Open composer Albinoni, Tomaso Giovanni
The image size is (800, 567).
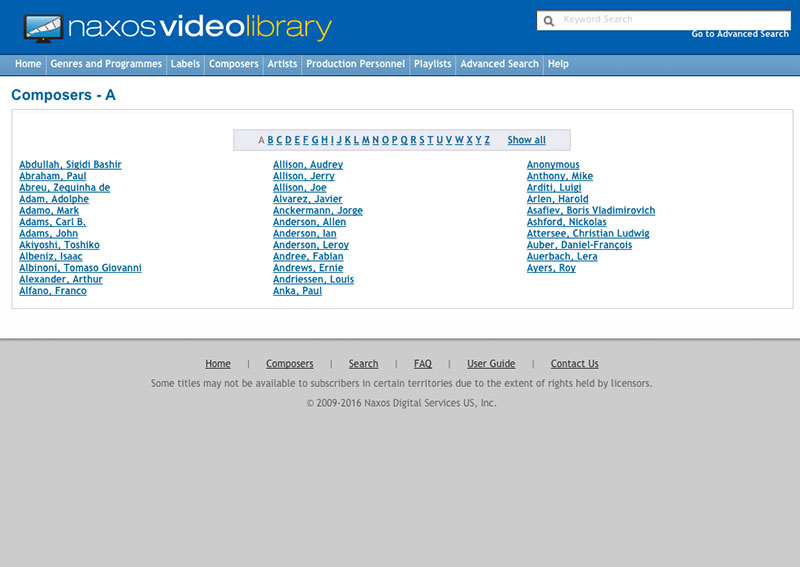point(80,268)
